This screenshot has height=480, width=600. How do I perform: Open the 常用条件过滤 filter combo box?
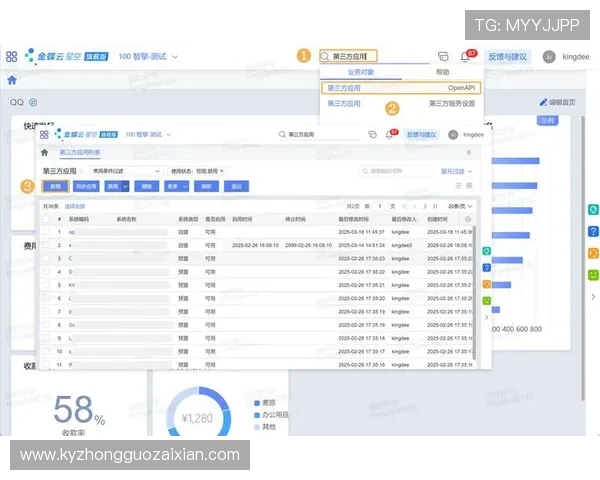tap(126, 171)
